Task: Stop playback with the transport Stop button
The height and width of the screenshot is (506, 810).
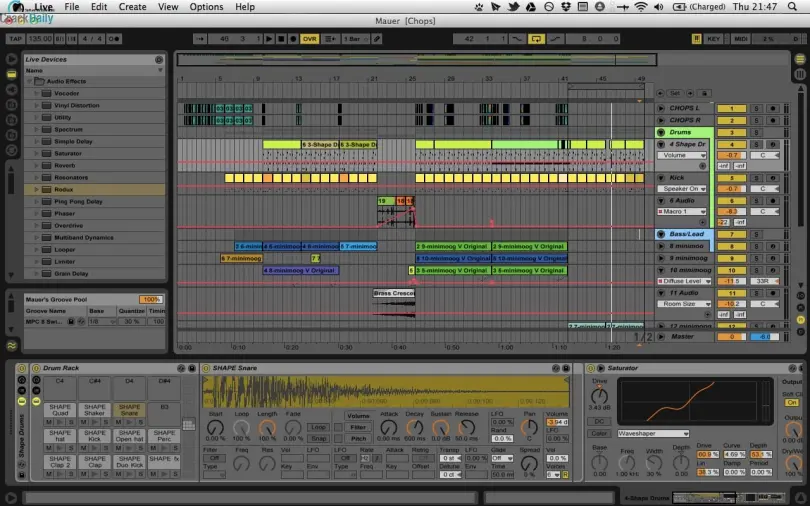Action: click(281, 39)
